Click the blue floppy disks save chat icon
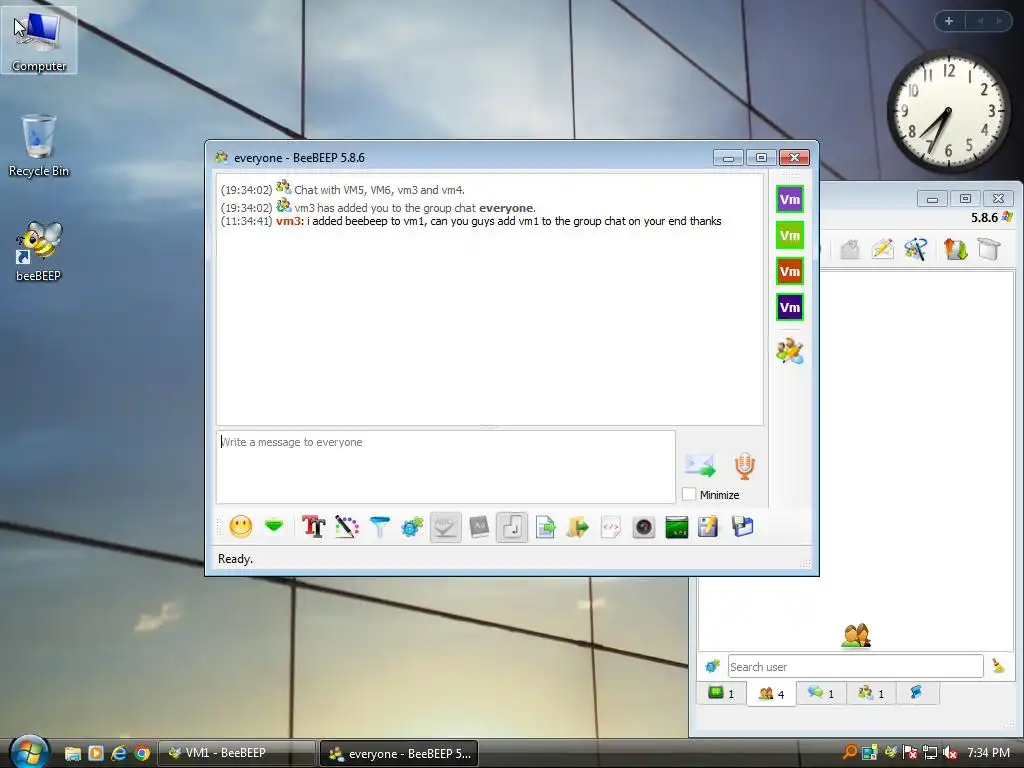 (x=743, y=526)
